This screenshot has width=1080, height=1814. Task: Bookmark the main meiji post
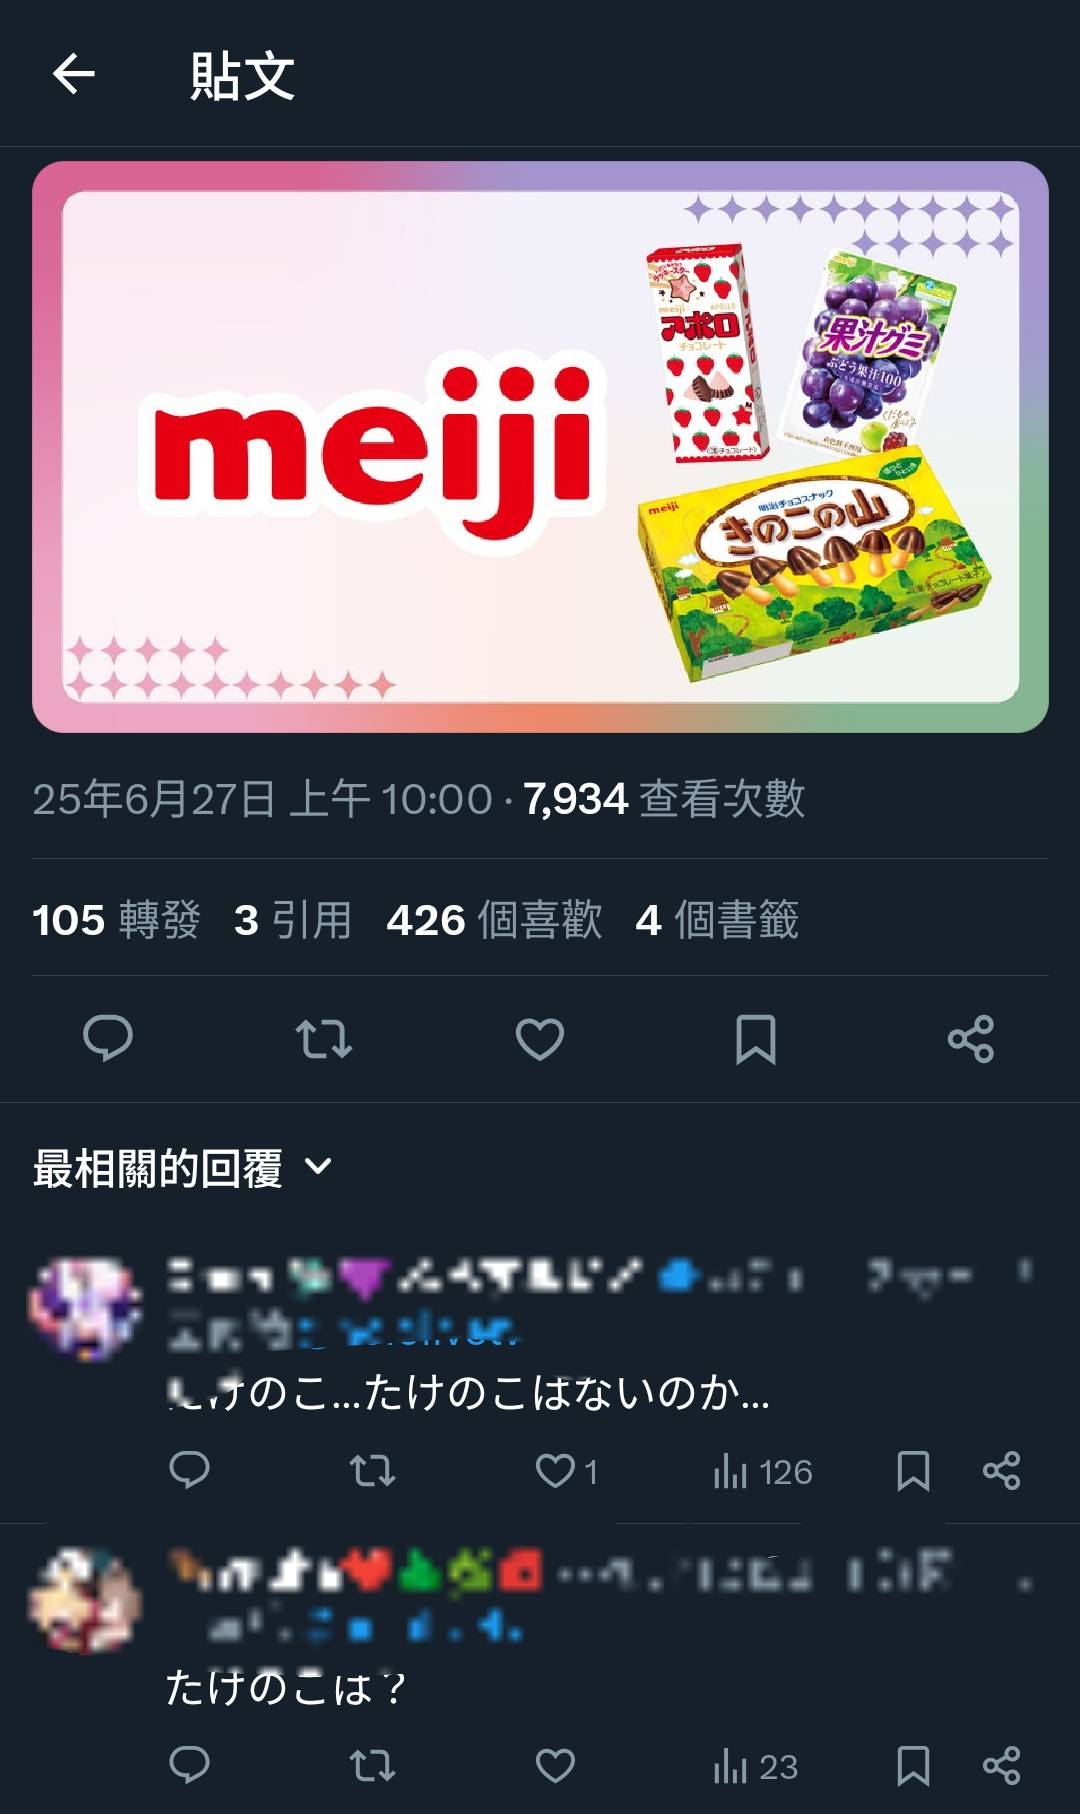pos(756,1039)
